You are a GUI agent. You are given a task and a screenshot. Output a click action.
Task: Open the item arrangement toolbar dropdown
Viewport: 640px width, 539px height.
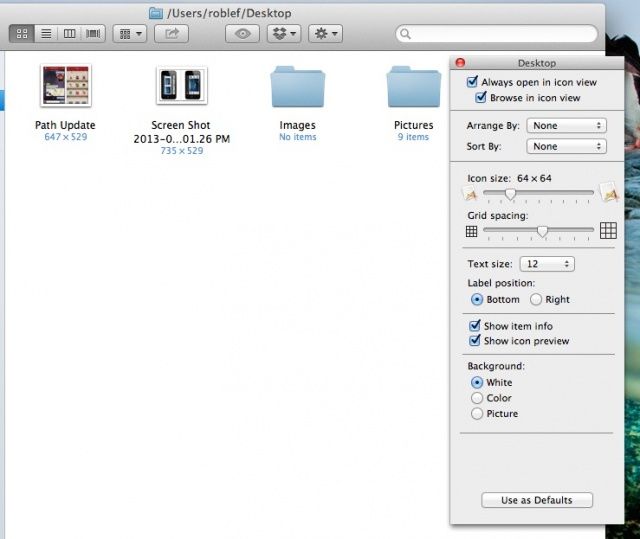[x=129, y=34]
